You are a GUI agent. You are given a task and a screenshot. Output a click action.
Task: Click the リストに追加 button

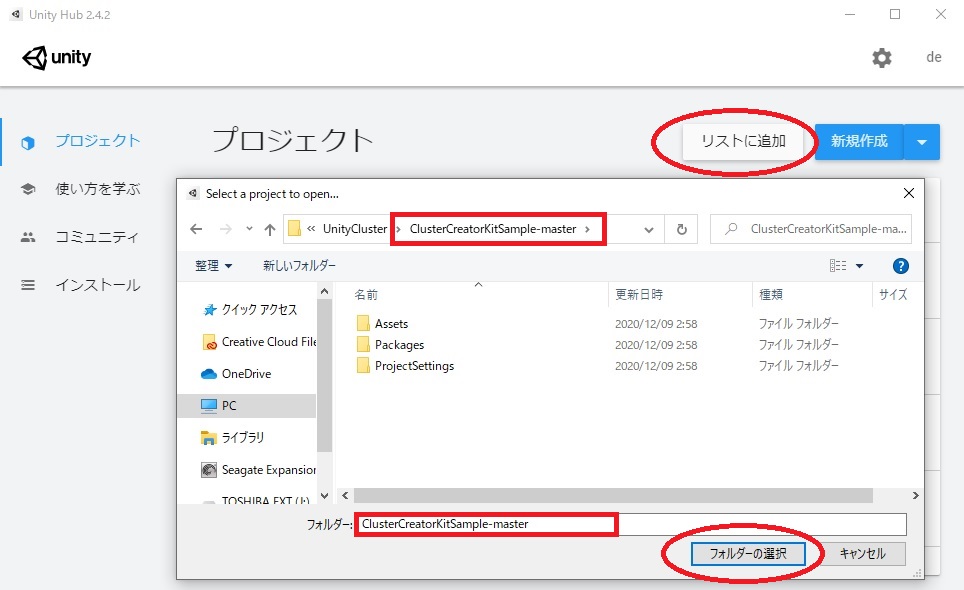pyautogui.click(x=743, y=141)
